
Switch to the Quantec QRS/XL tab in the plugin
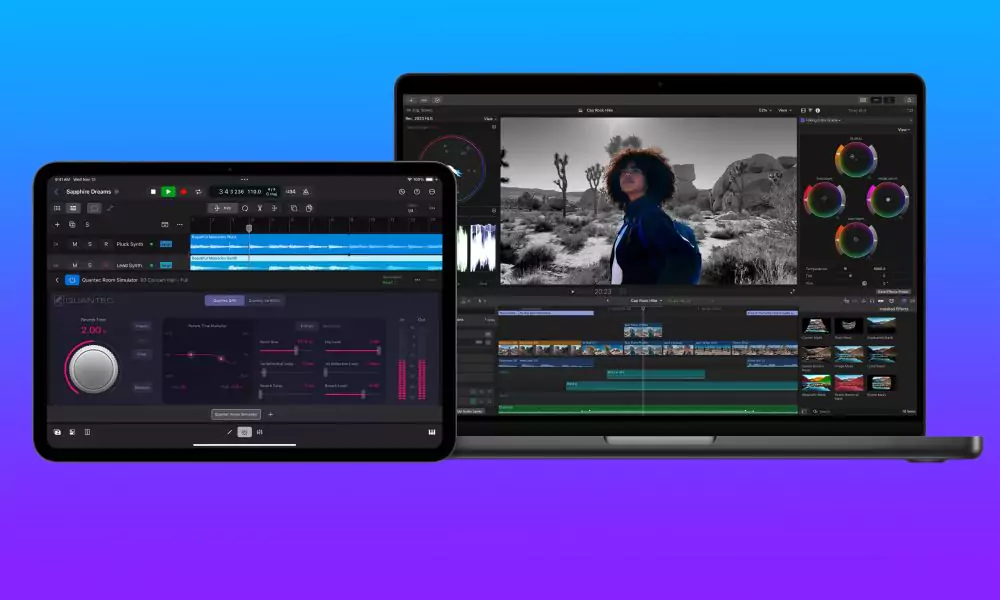(x=263, y=301)
